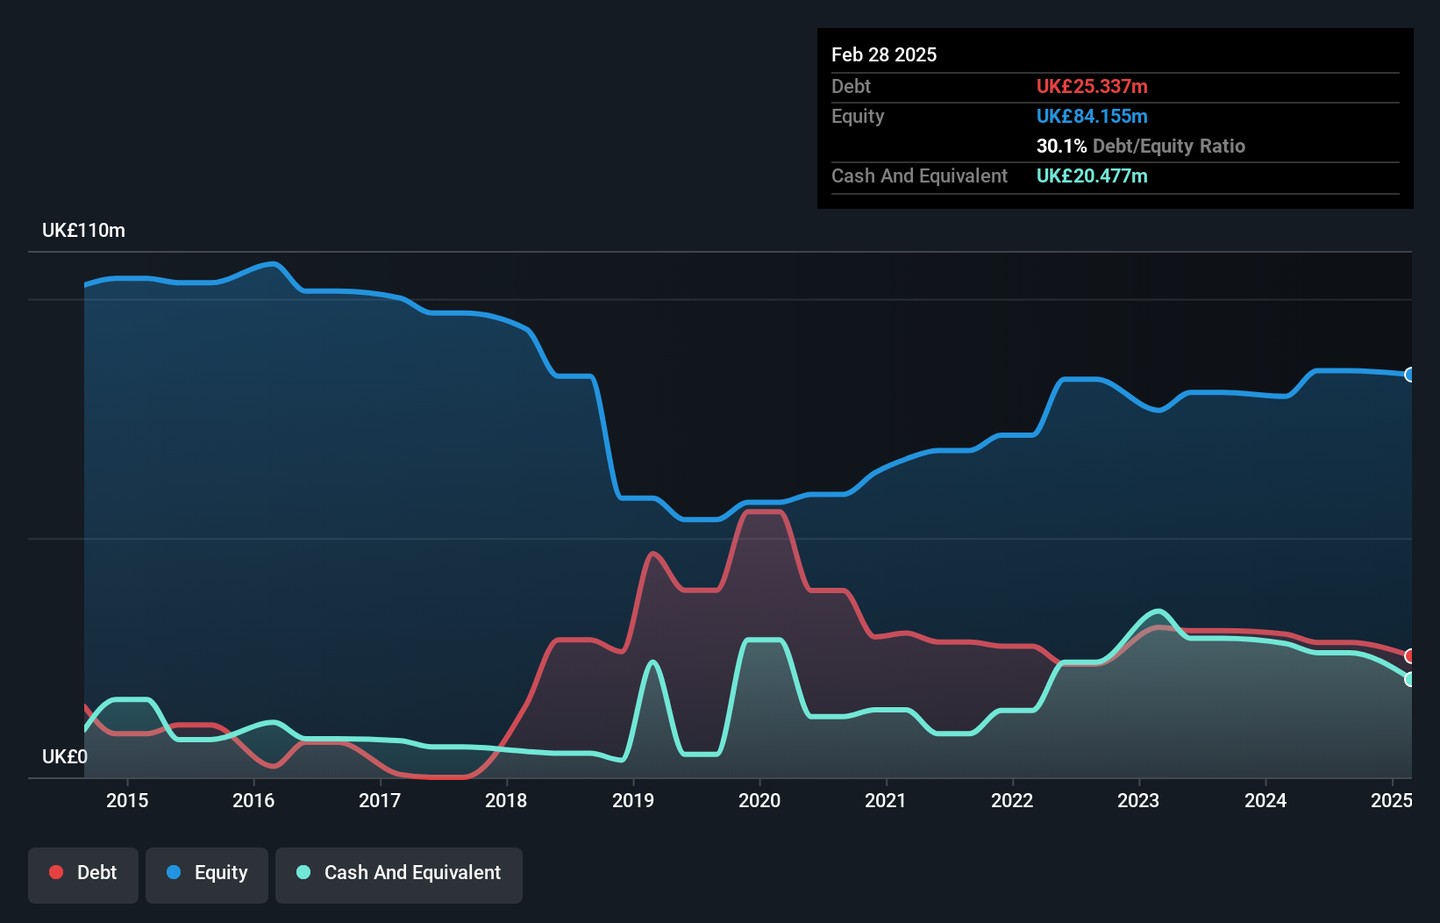Image resolution: width=1440 pixels, height=923 pixels.
Task: Click the UK£0 y-axis label
Action: [64, 756]
